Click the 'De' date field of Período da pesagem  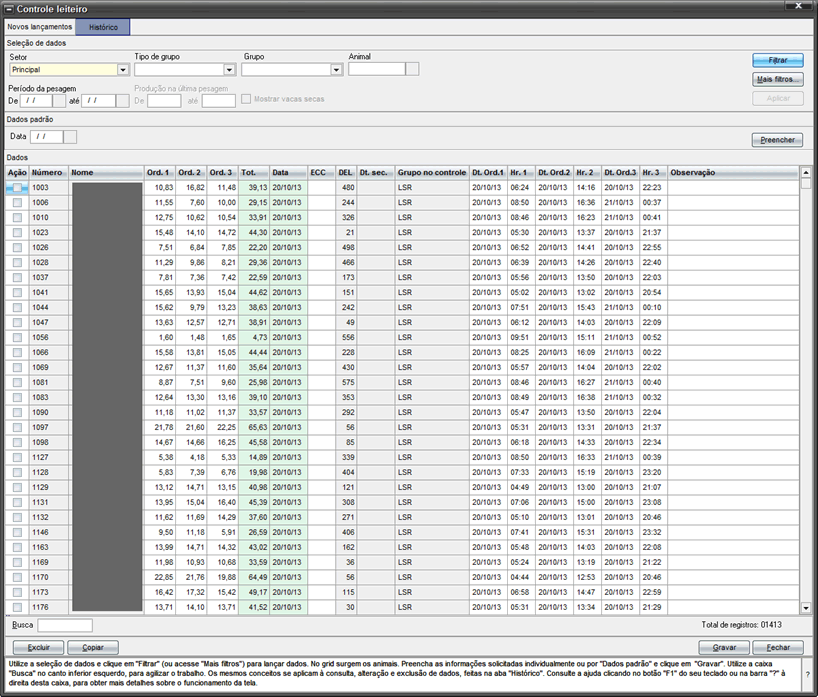pos(36,101)
